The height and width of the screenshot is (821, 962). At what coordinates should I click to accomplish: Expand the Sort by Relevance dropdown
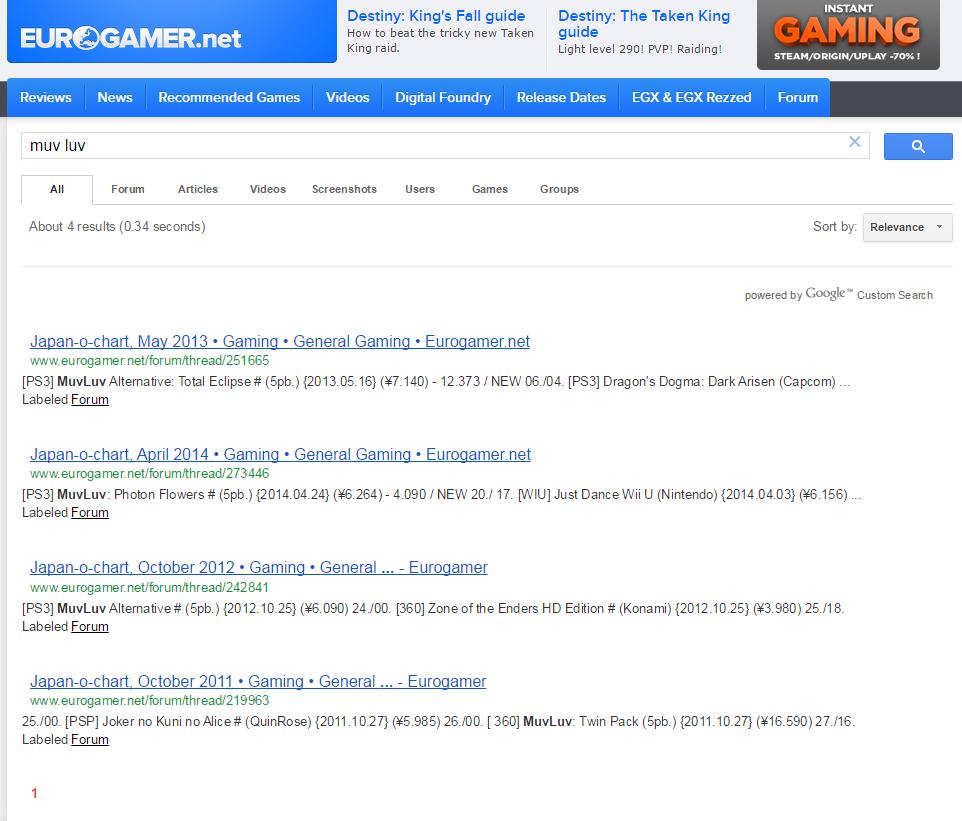907,227
